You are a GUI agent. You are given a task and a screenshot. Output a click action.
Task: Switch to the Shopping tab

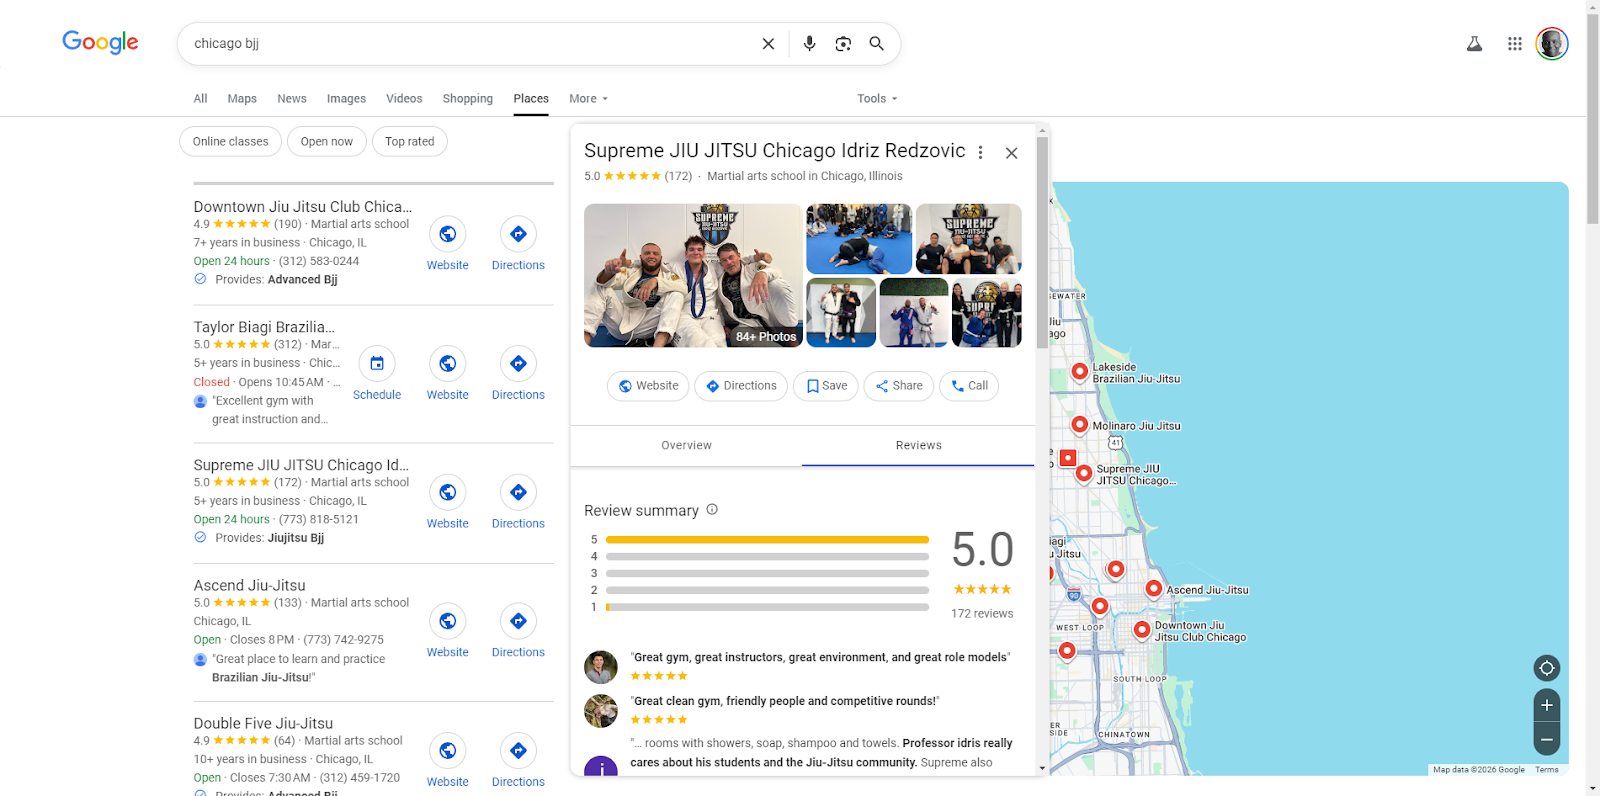click(x=468, y=99)
